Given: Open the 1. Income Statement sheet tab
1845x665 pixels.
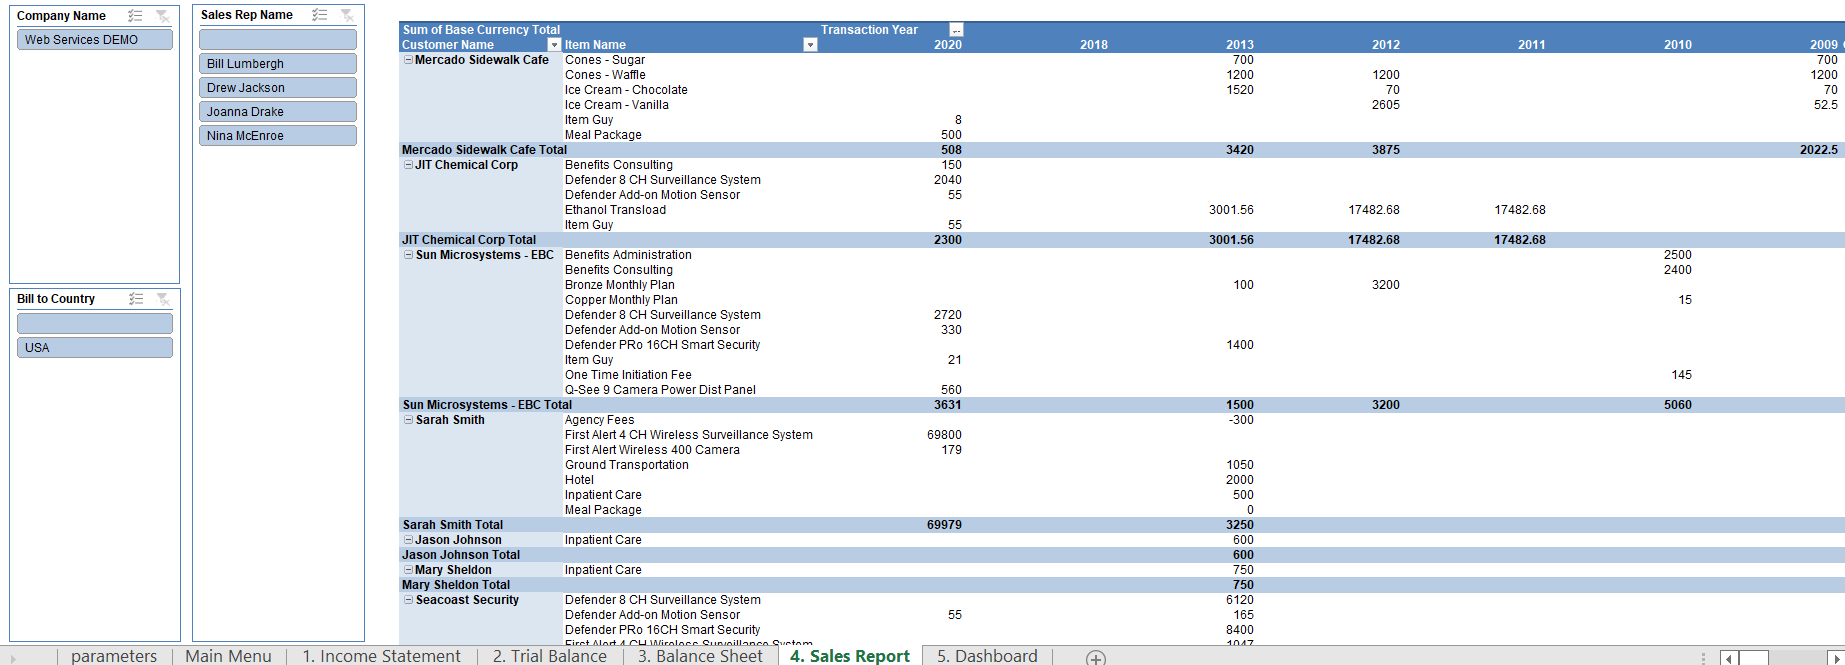Looking at the screenshot, I should pos(381,656).
